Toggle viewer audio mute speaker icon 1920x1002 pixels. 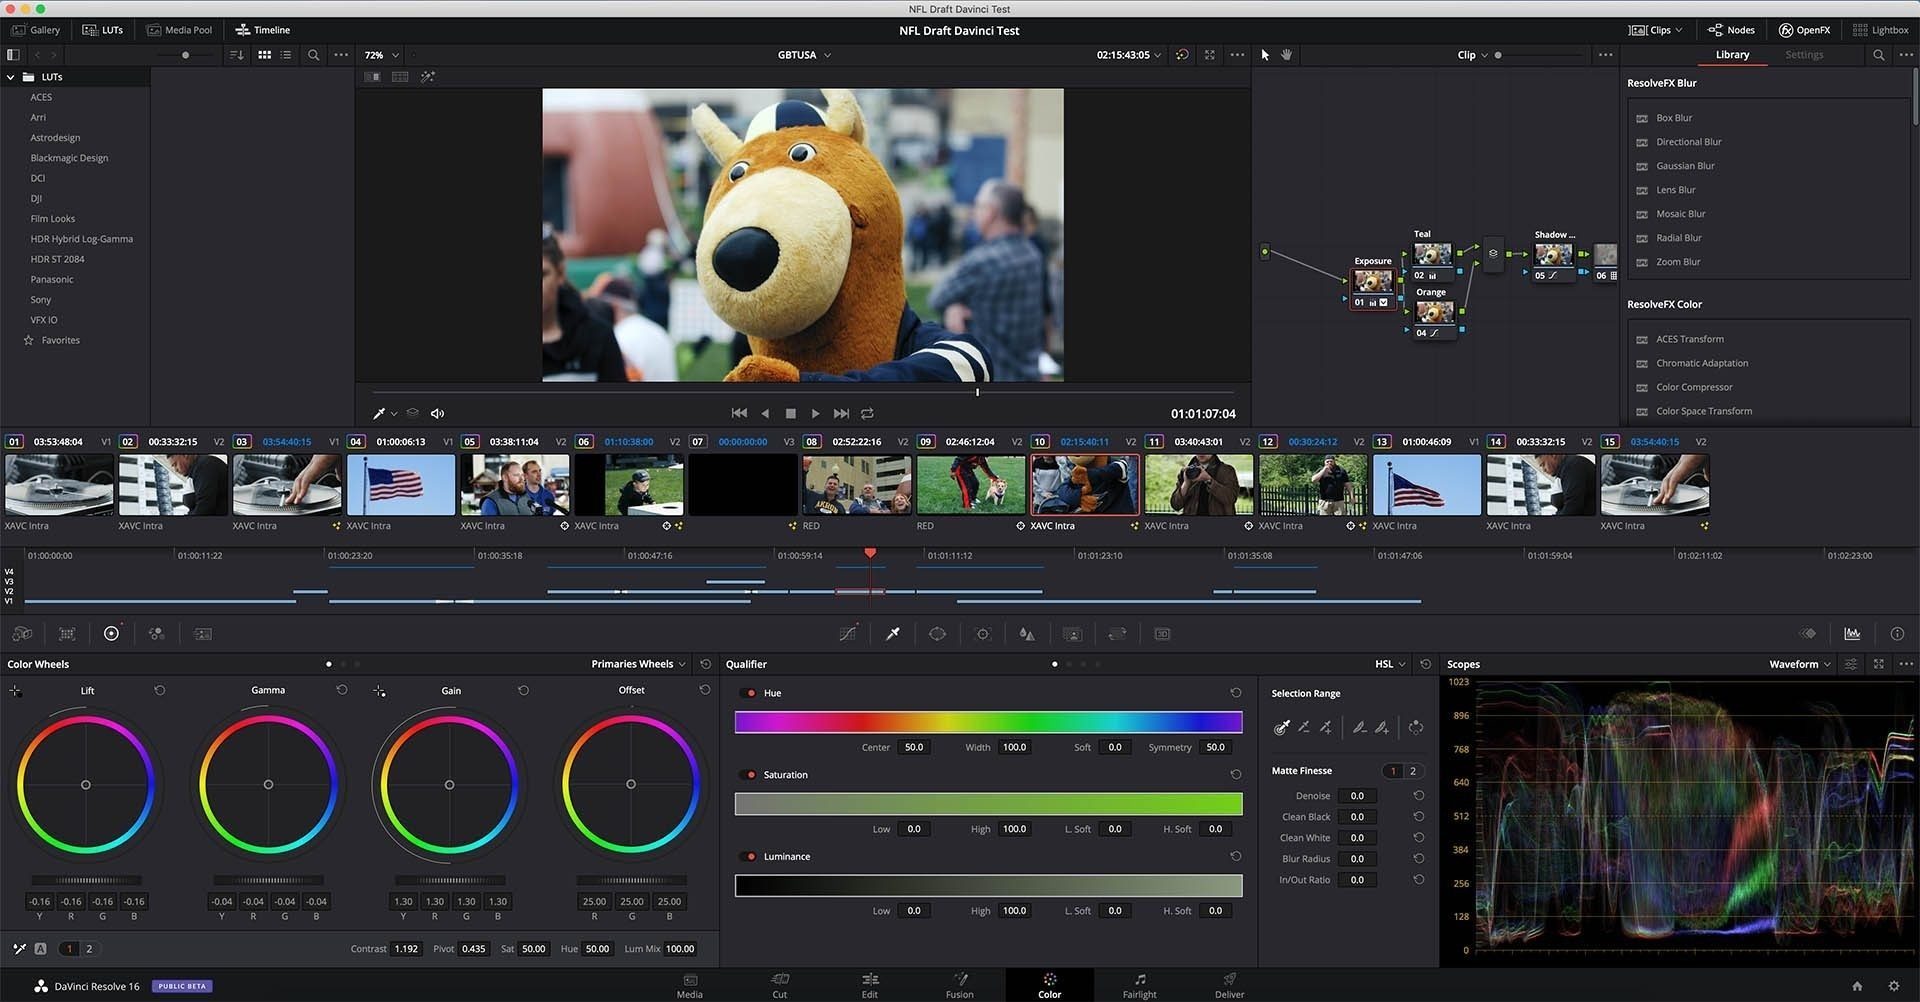[437, 413]
